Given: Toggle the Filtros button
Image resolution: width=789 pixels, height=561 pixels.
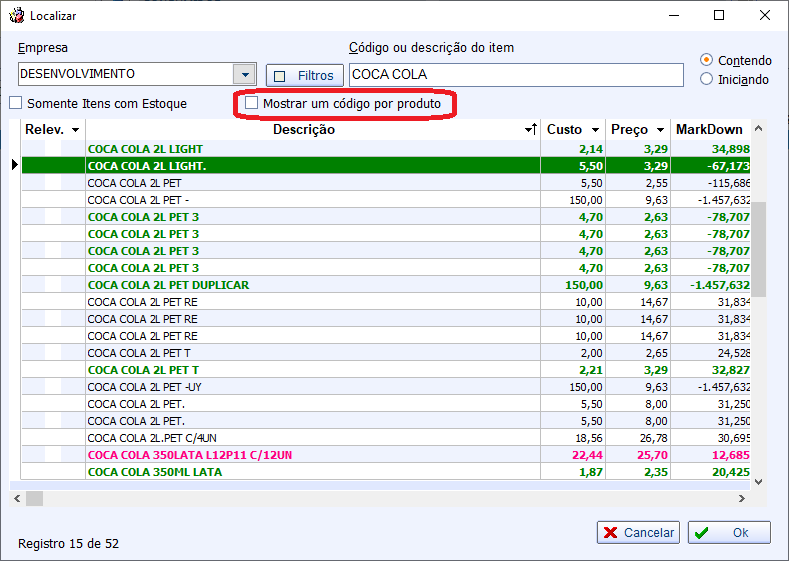Looking at the screenshot, I should (305, 75).
